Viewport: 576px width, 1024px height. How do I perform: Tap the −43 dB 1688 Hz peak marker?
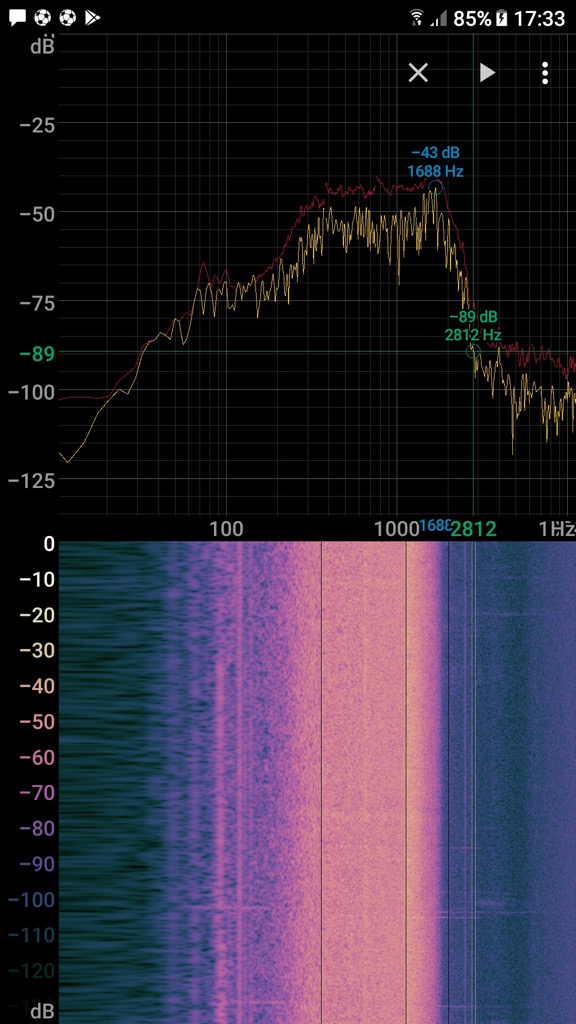436,163
